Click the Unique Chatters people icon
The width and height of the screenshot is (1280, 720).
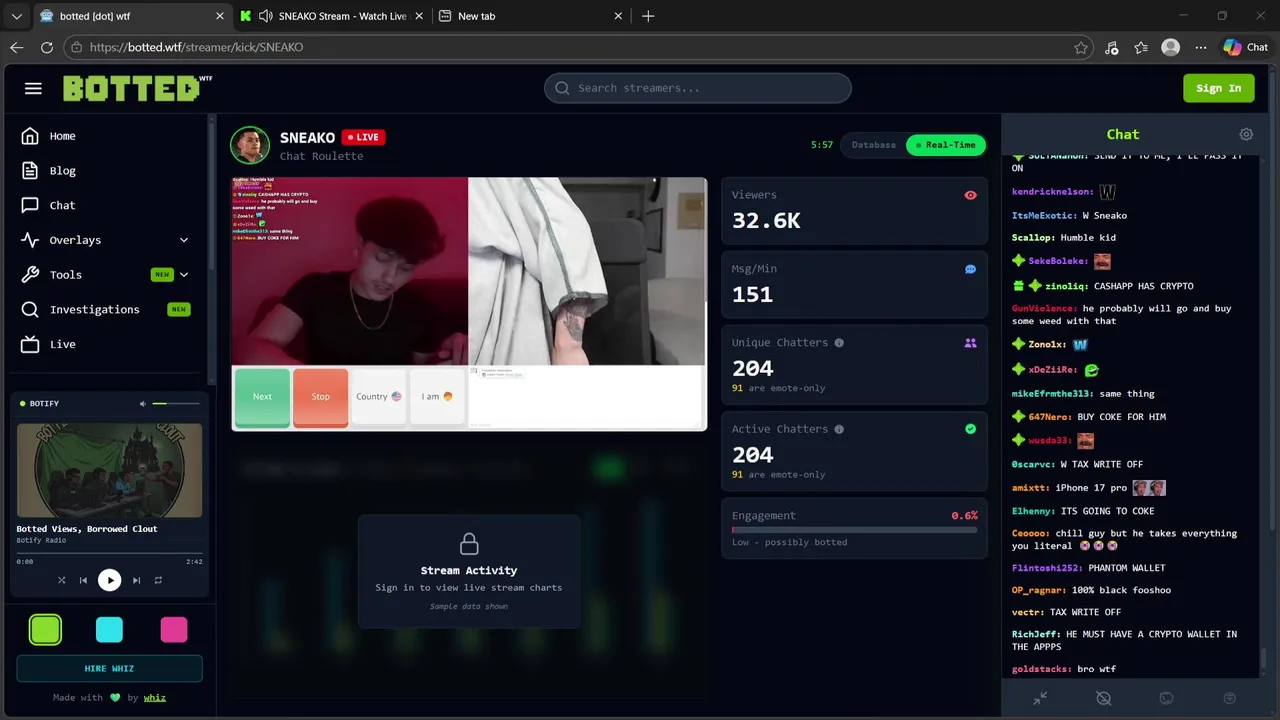pos(970,343)
